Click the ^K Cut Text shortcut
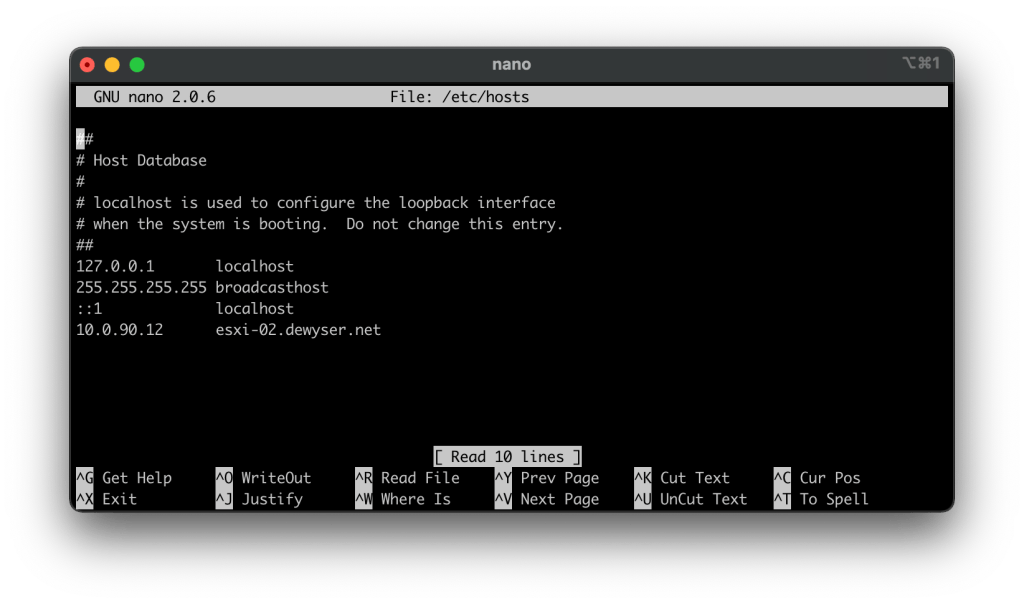Image resolution: width=1024 pixels, height=604 pixels. click(x=682, y=478)
